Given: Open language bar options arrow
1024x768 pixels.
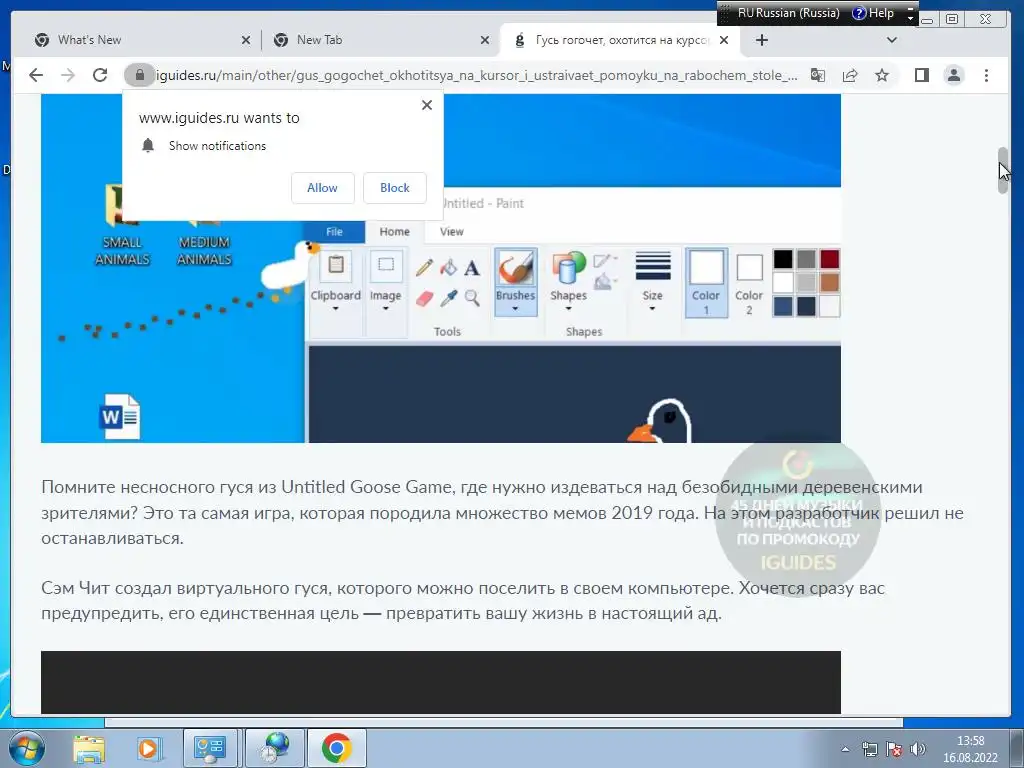Looking at the screenshot, I should click(910, 18).
